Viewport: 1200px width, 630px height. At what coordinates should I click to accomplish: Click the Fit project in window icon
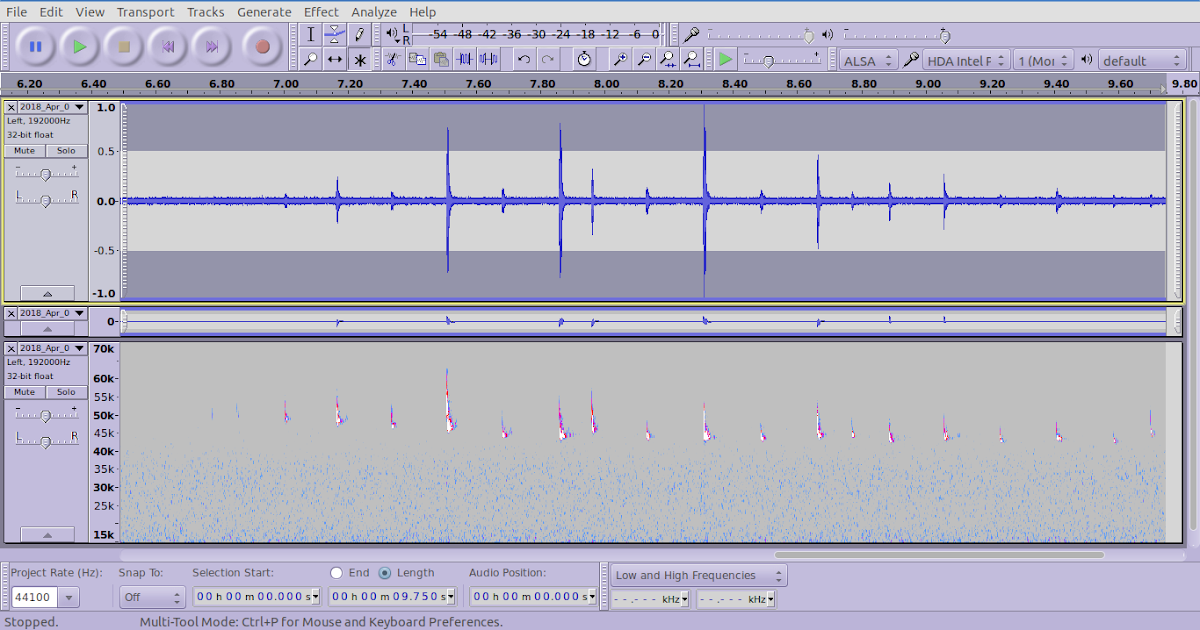(x=690, y=59)
